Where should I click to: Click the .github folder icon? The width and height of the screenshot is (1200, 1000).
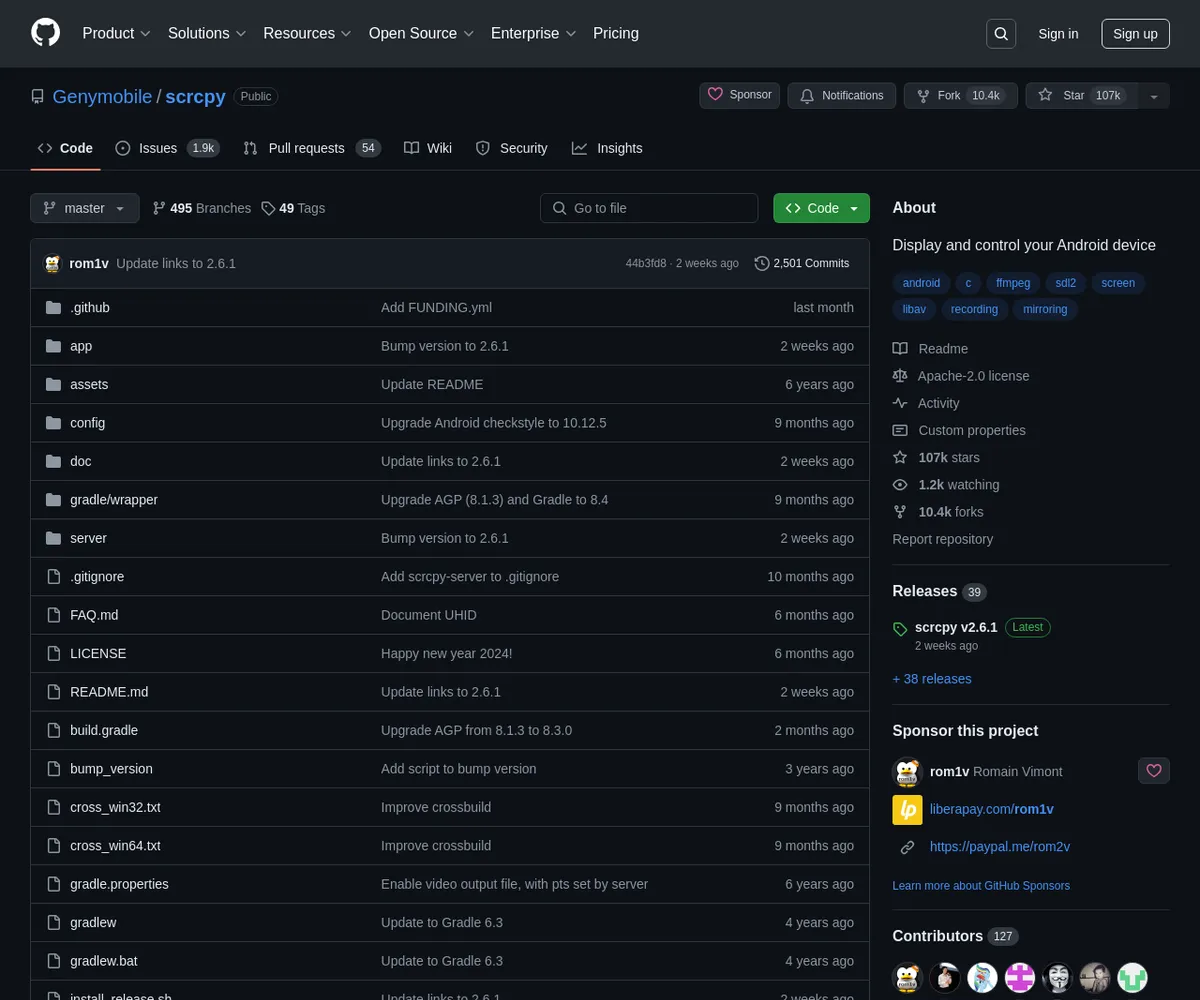click(54, 308)
